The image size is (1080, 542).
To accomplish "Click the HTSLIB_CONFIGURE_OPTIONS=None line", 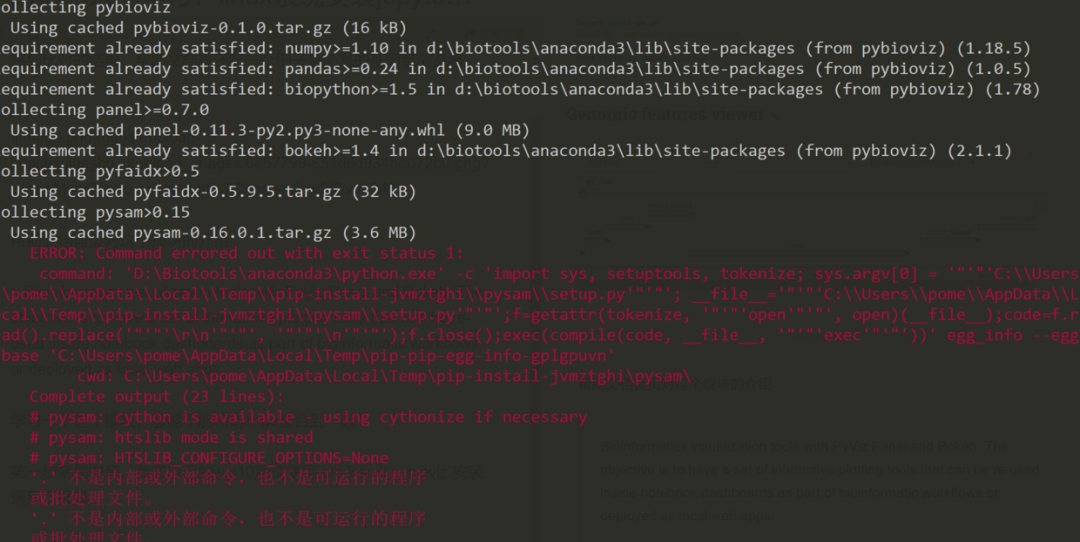I will click(209, 458).
